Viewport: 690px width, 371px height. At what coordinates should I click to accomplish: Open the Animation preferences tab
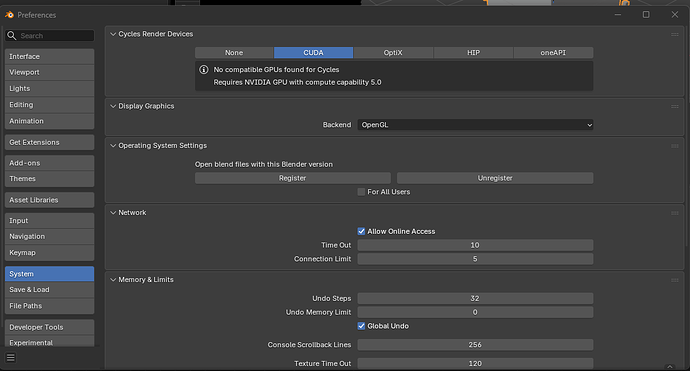click(x=49, y=121)
